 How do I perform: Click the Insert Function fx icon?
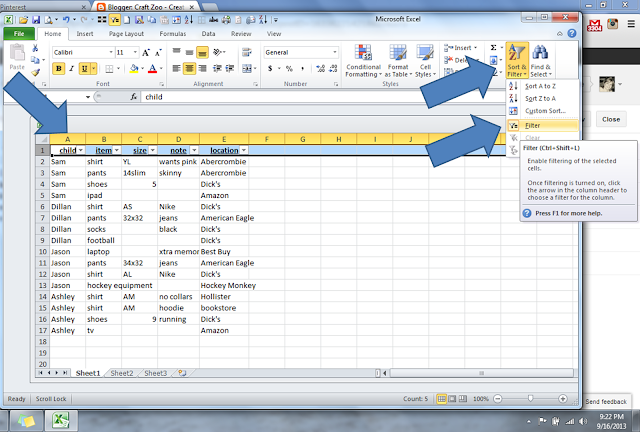(x=133, y=97)
